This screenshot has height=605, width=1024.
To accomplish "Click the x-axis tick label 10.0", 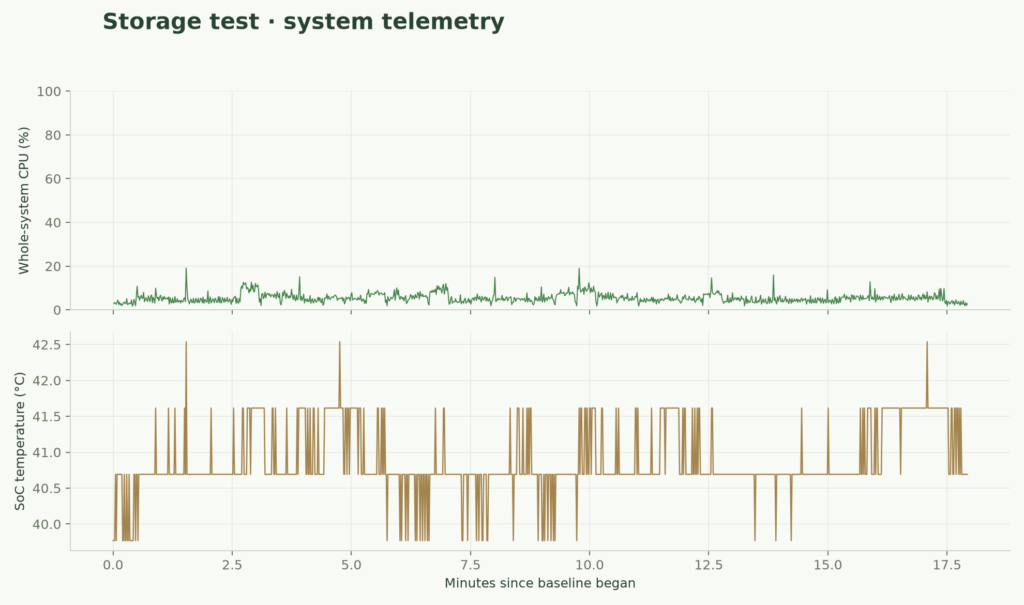I will pyautogui.click(x=589, y=564).
